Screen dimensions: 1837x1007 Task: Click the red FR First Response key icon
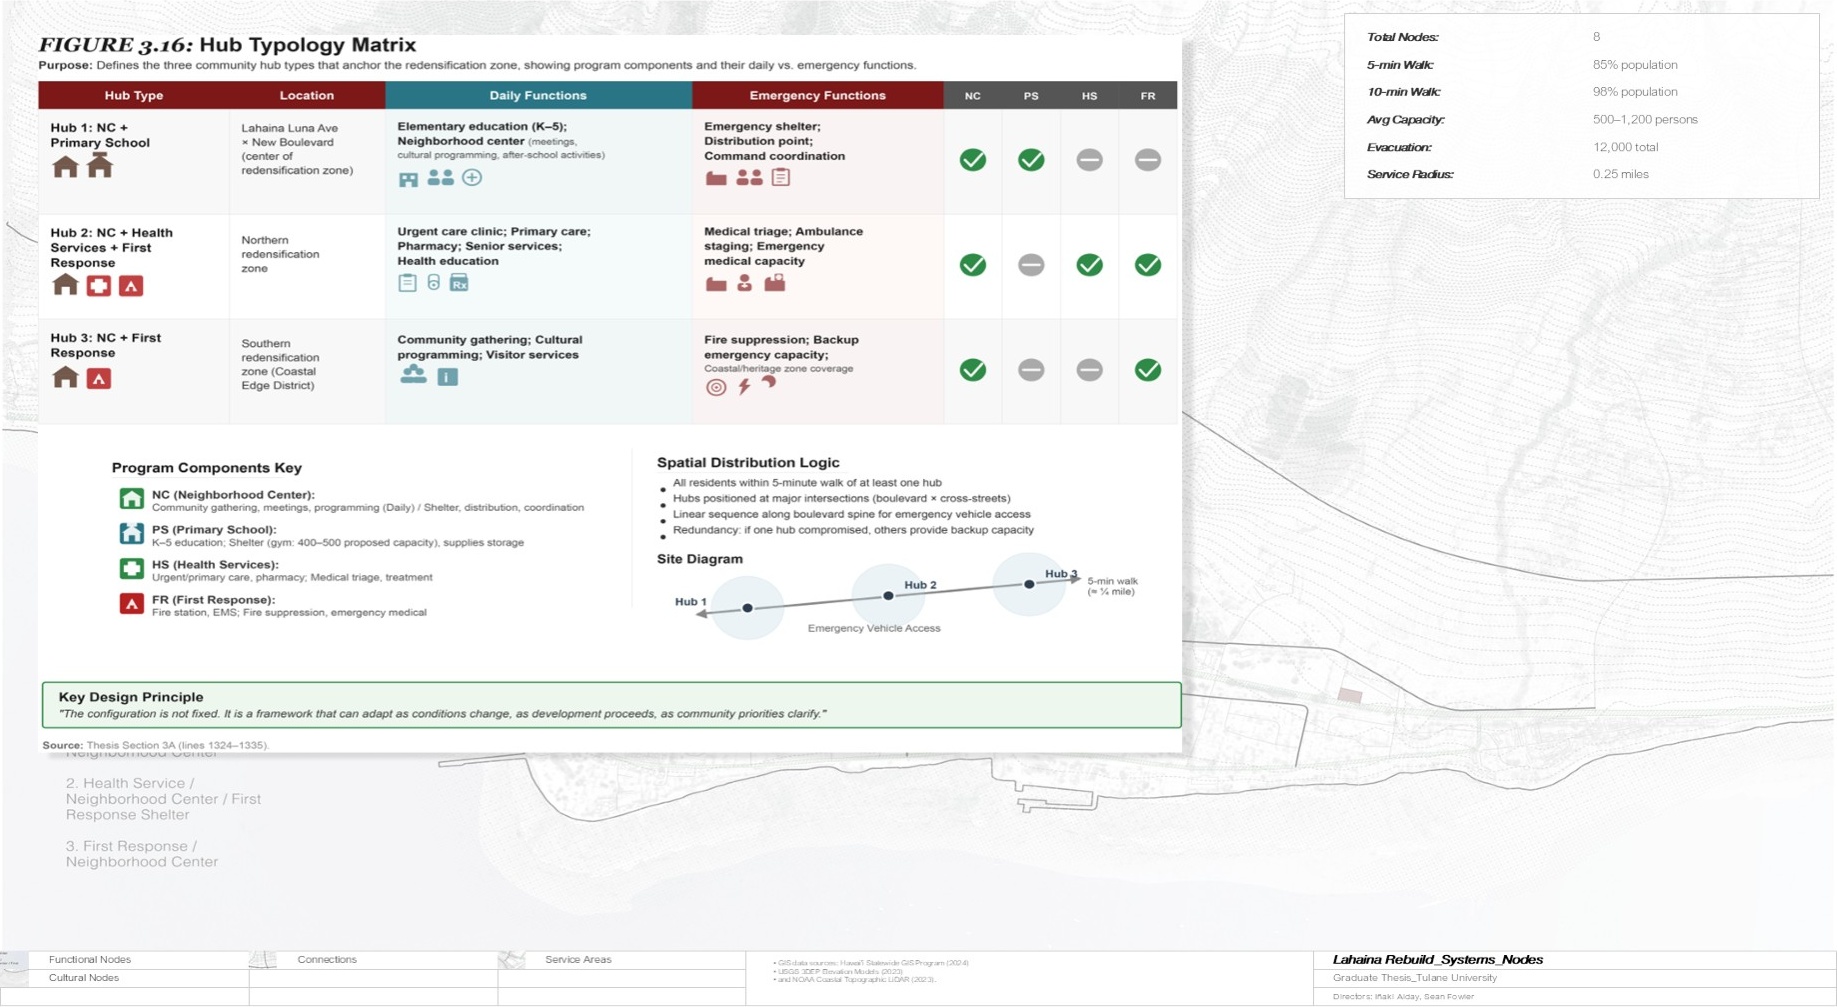click(131, 603)
